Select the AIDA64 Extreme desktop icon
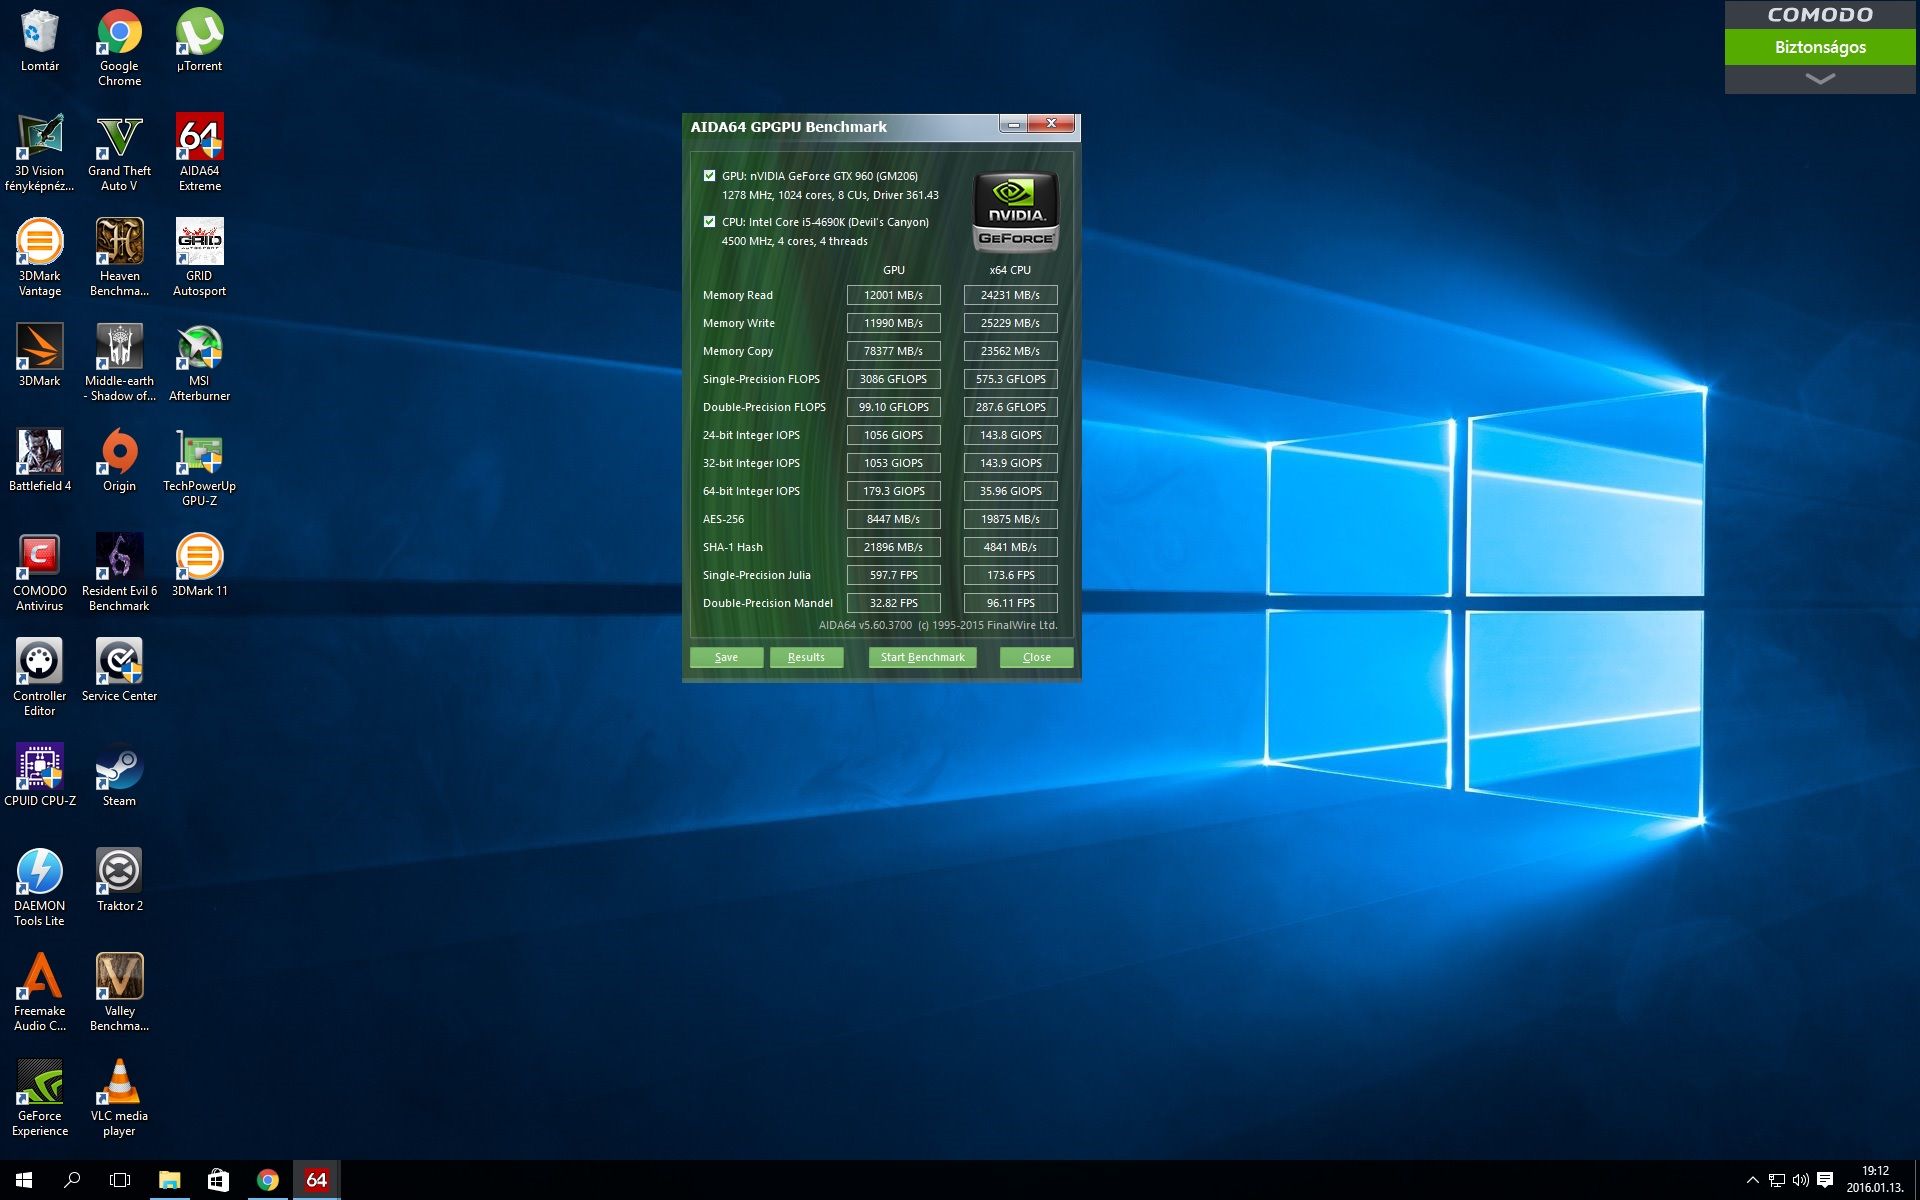The image size is (1920, 1200). [x=200, y=152]
